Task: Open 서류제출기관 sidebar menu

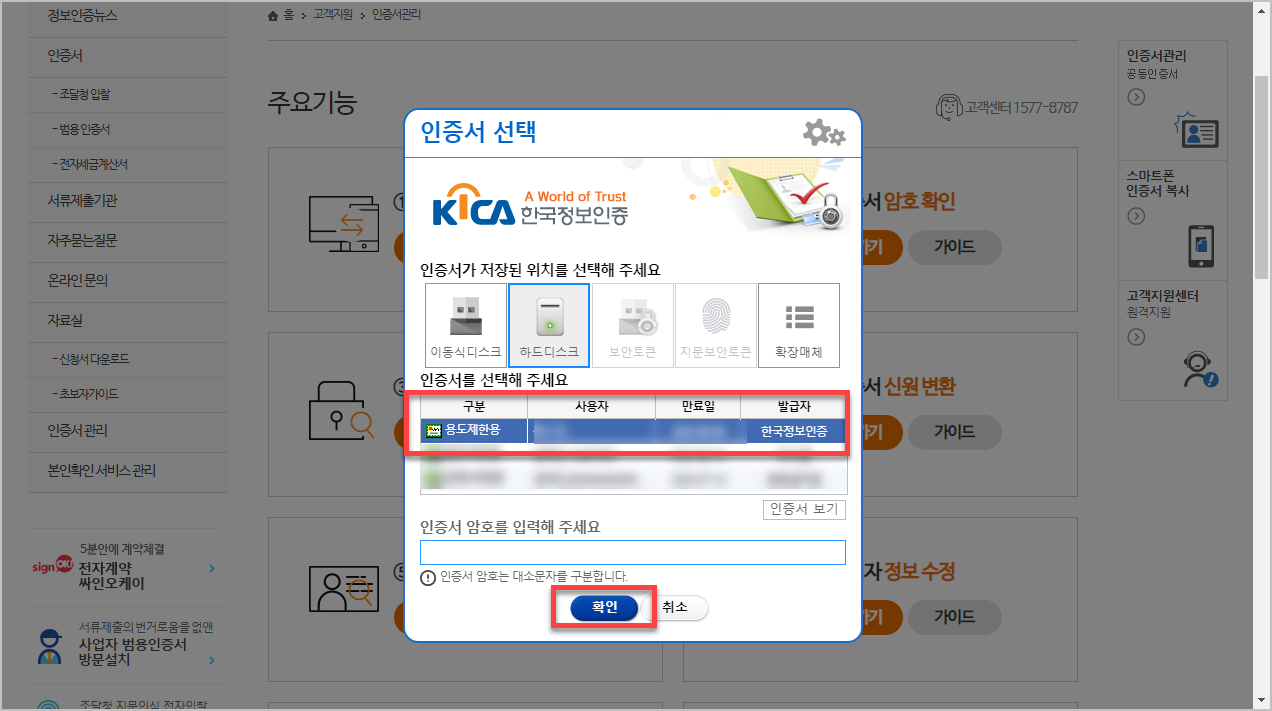Action: pyautogui.click(x=82, y=201)
